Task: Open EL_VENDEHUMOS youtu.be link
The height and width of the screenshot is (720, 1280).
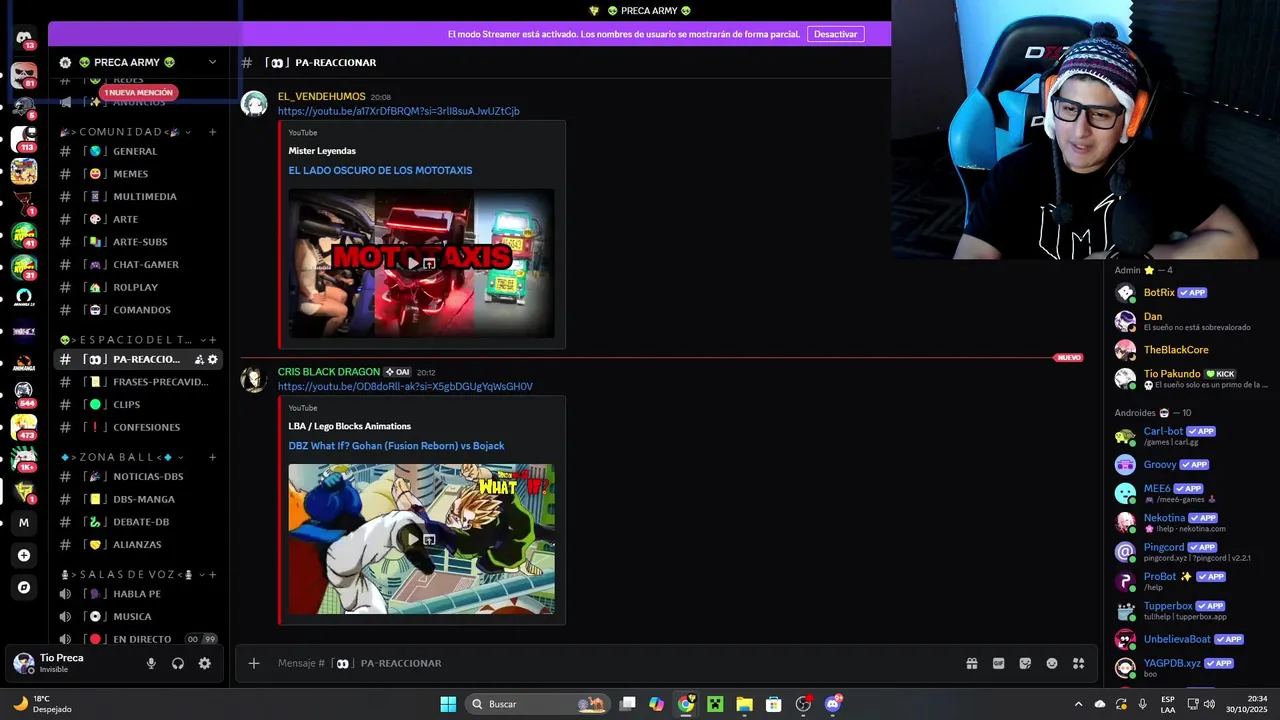Action: pos(398,111)
